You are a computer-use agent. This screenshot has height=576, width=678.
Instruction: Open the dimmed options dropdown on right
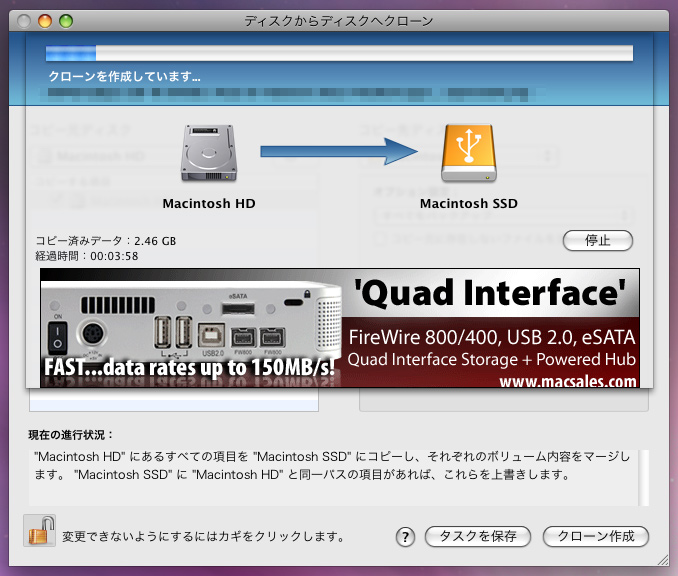pyautogui.click(x=502, y=215)
